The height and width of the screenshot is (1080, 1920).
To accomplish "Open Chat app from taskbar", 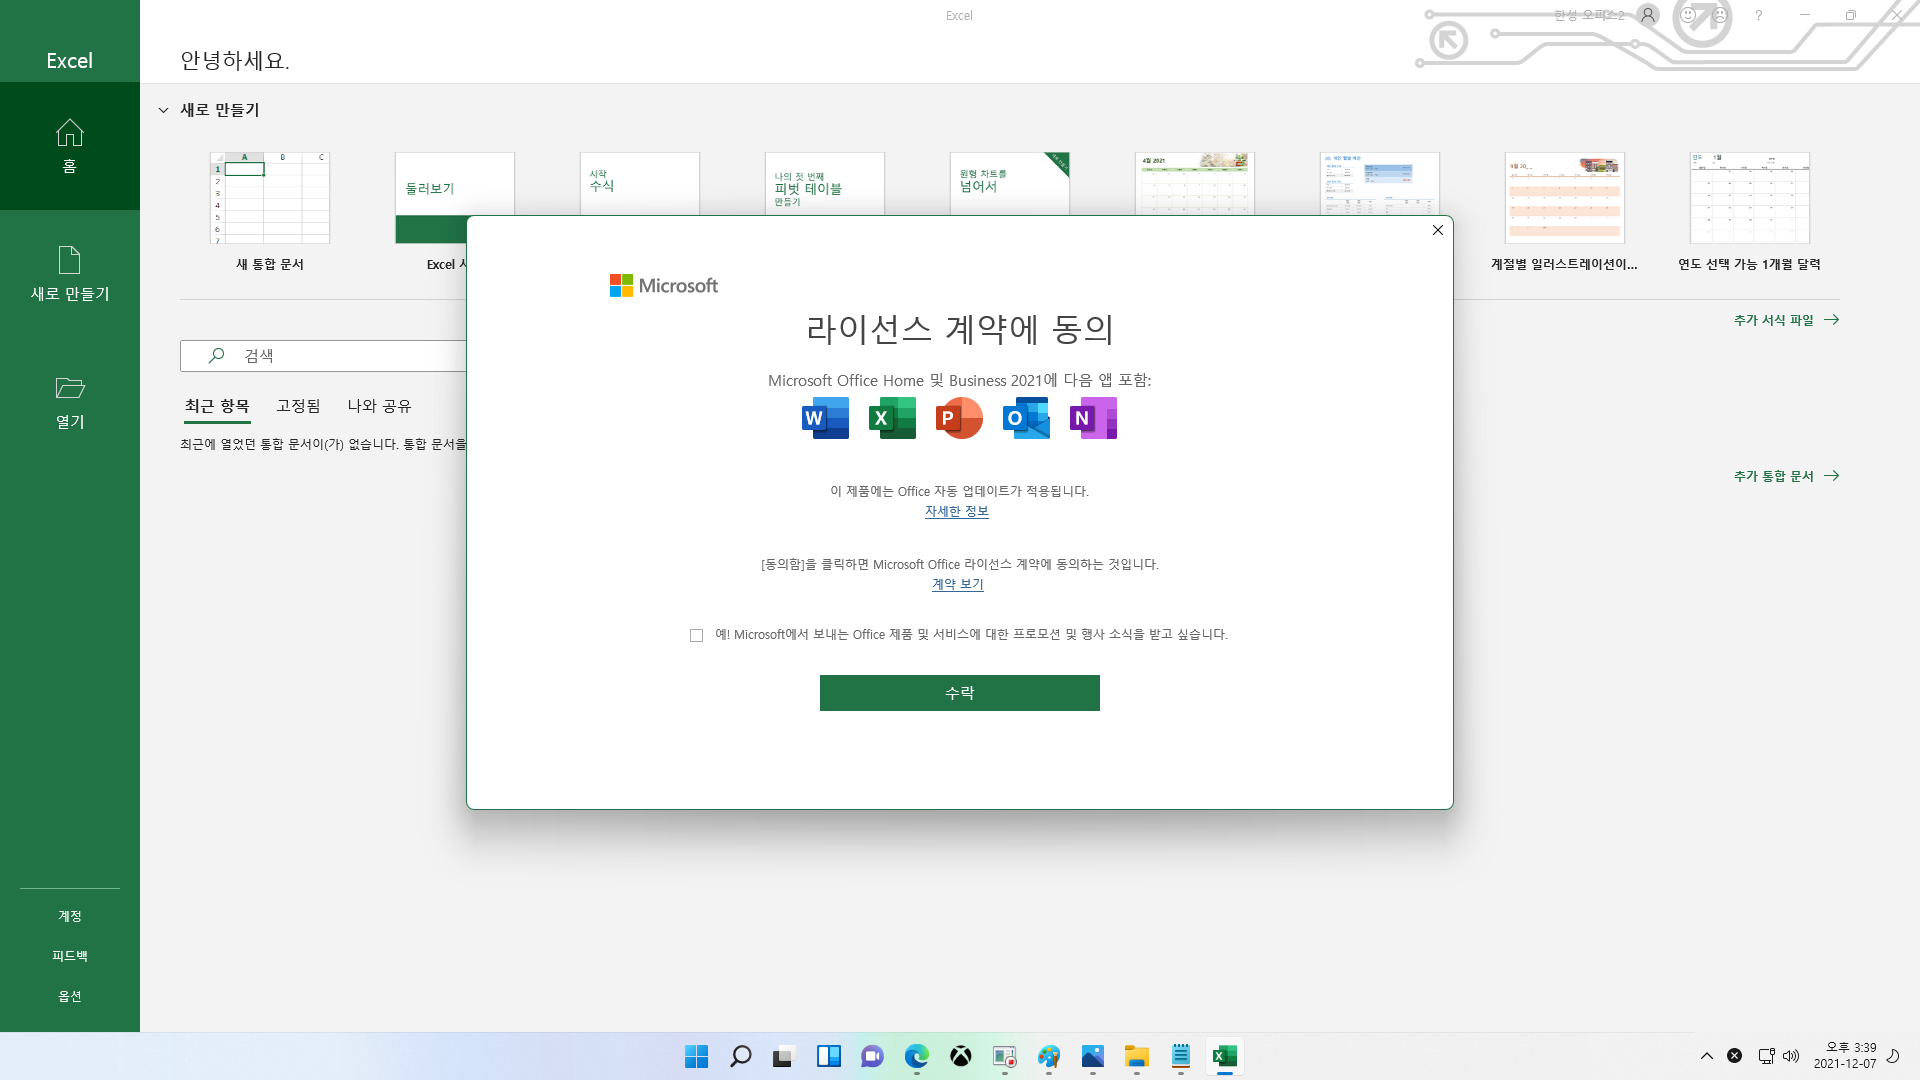I will pos(872,1056).
